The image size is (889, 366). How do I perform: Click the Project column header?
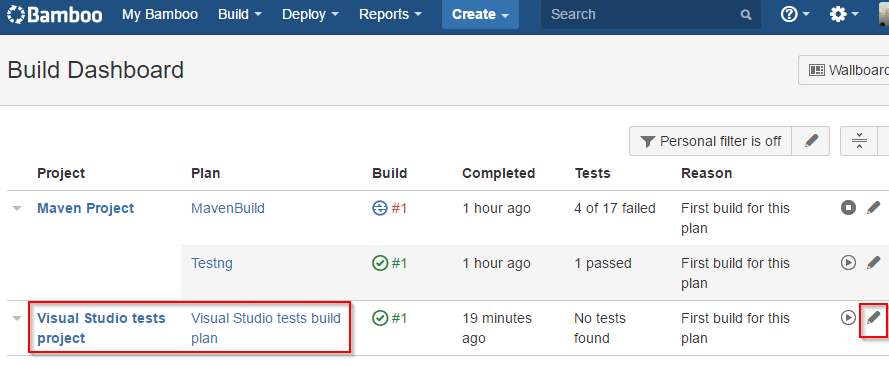click(61, 173)
